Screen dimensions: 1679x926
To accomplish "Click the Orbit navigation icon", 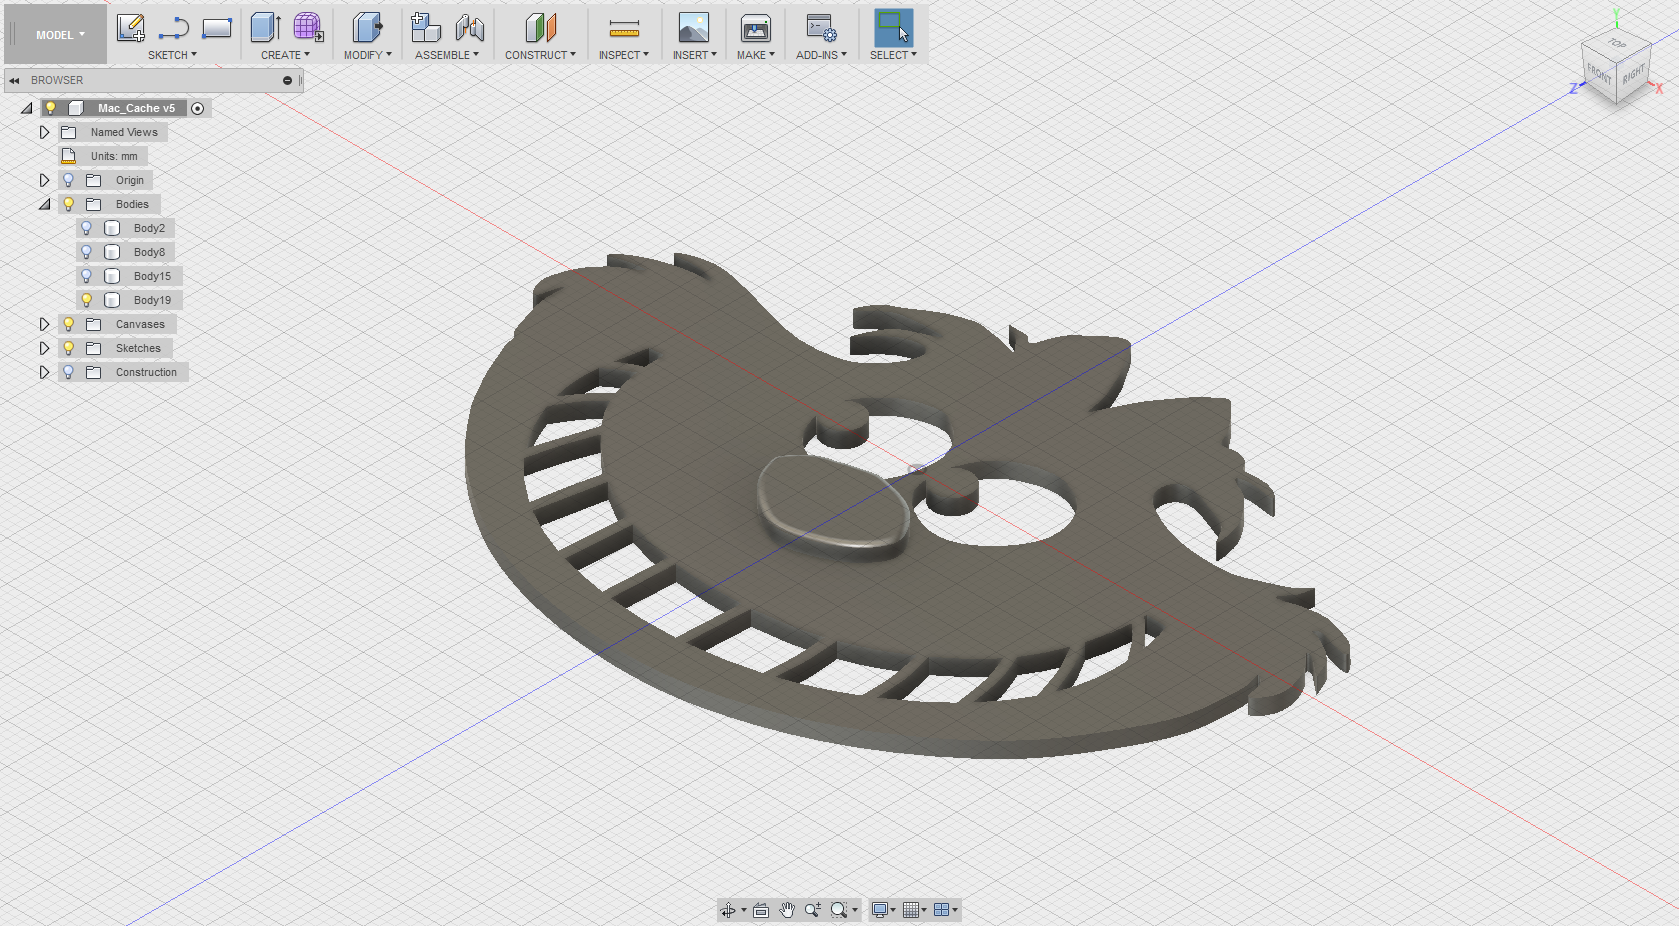I will click(728, 910).
